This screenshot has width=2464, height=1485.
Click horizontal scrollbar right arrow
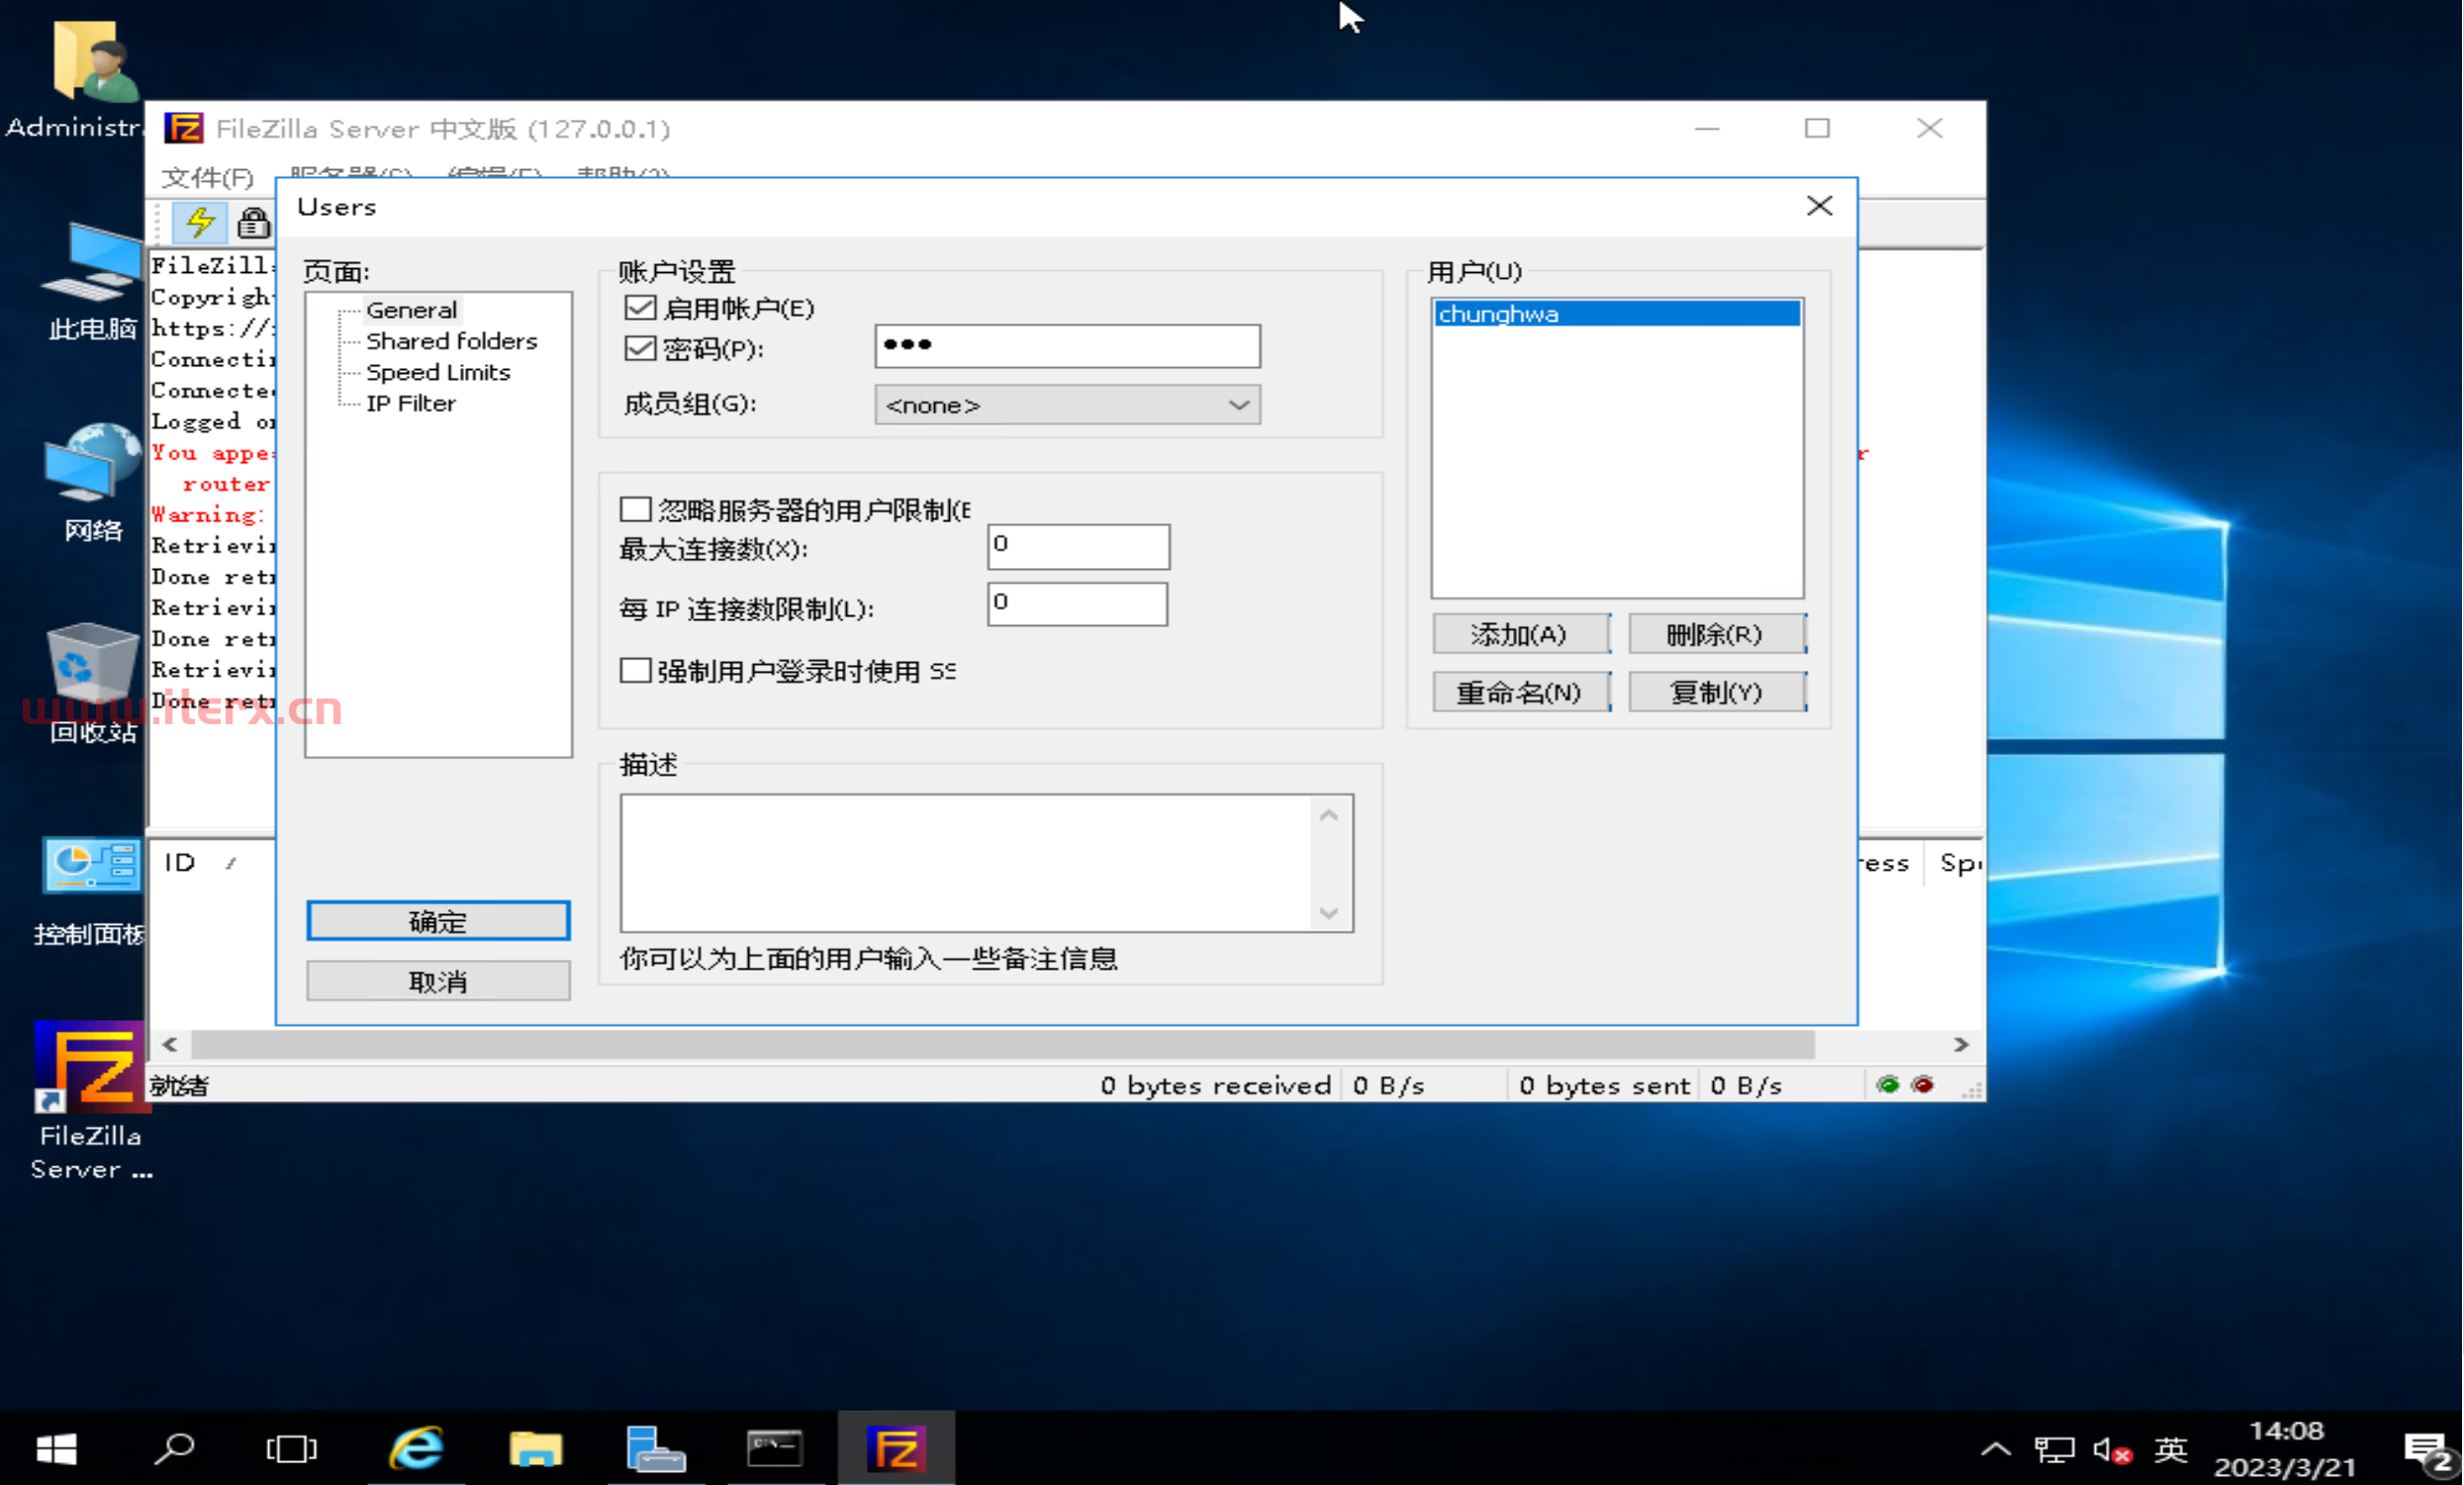click(x=1961, y=1044)
